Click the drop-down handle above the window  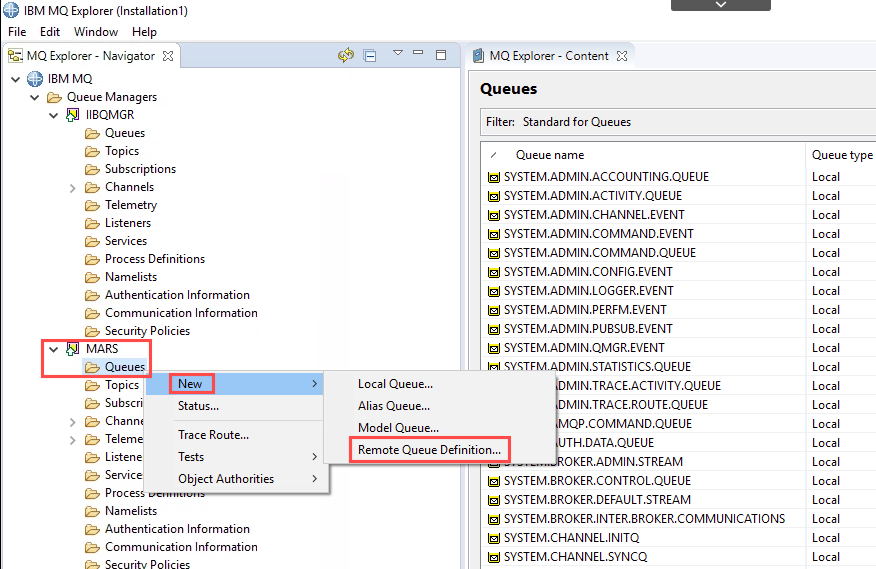(x=721, y=4)
